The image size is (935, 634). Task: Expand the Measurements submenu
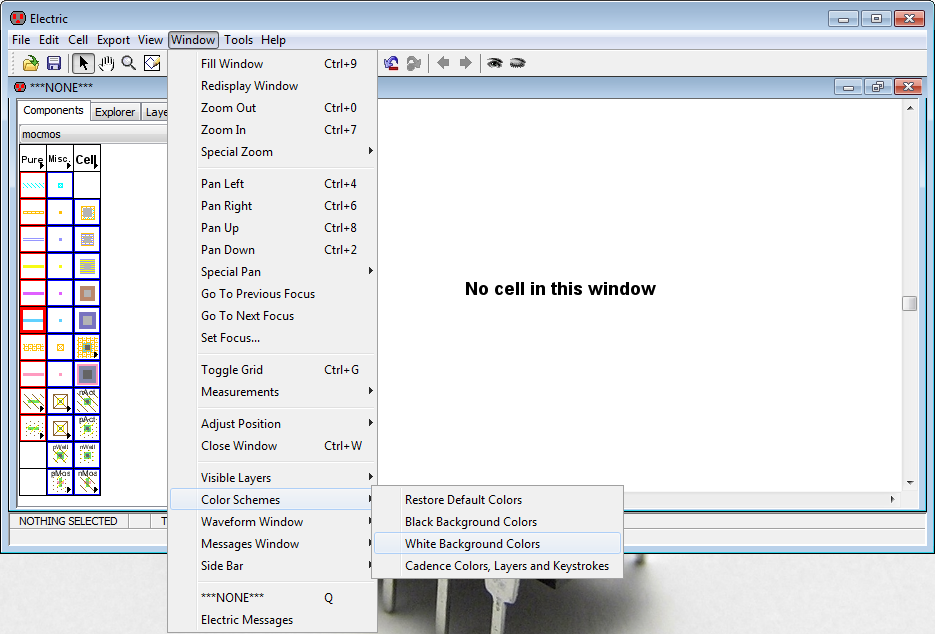(240, 392)
